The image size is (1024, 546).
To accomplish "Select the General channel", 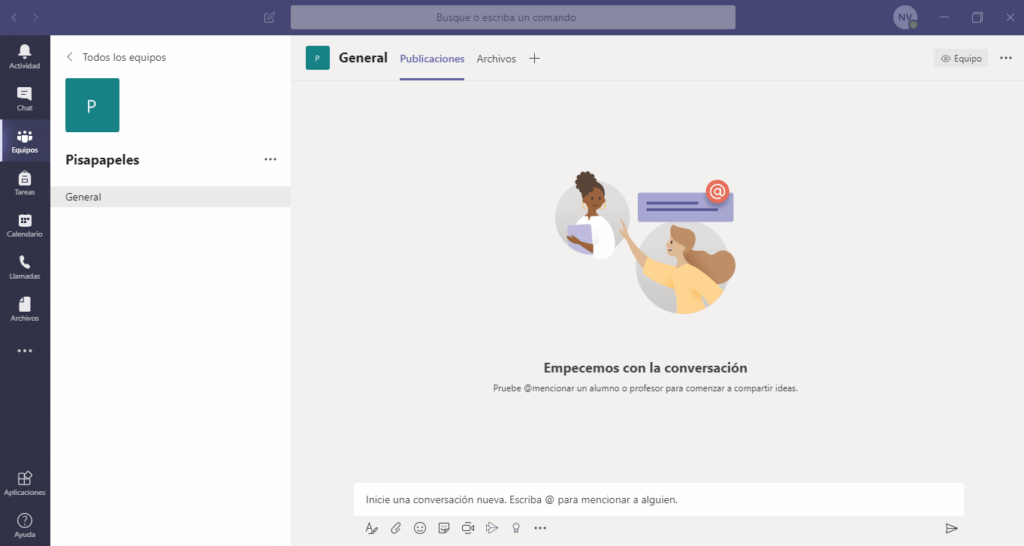I will pos(83,197).
